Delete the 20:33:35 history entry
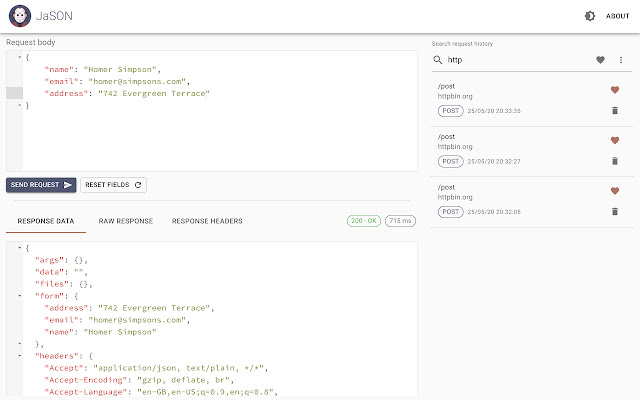This screenshot has height=400, width=640. pos(615,110)
